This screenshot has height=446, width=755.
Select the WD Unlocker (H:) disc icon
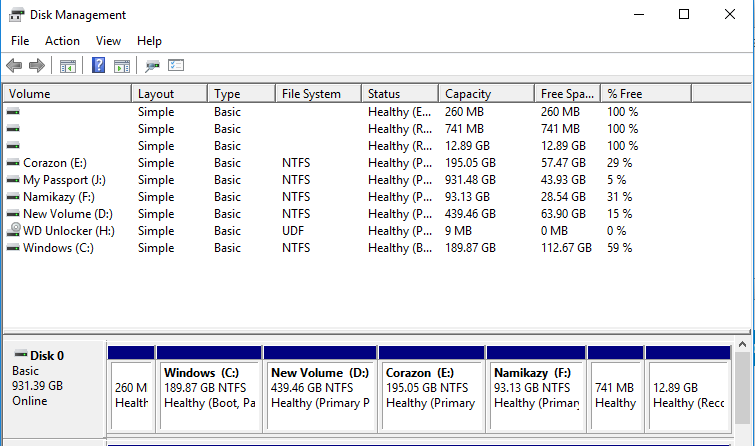click(x=13, y=231)
